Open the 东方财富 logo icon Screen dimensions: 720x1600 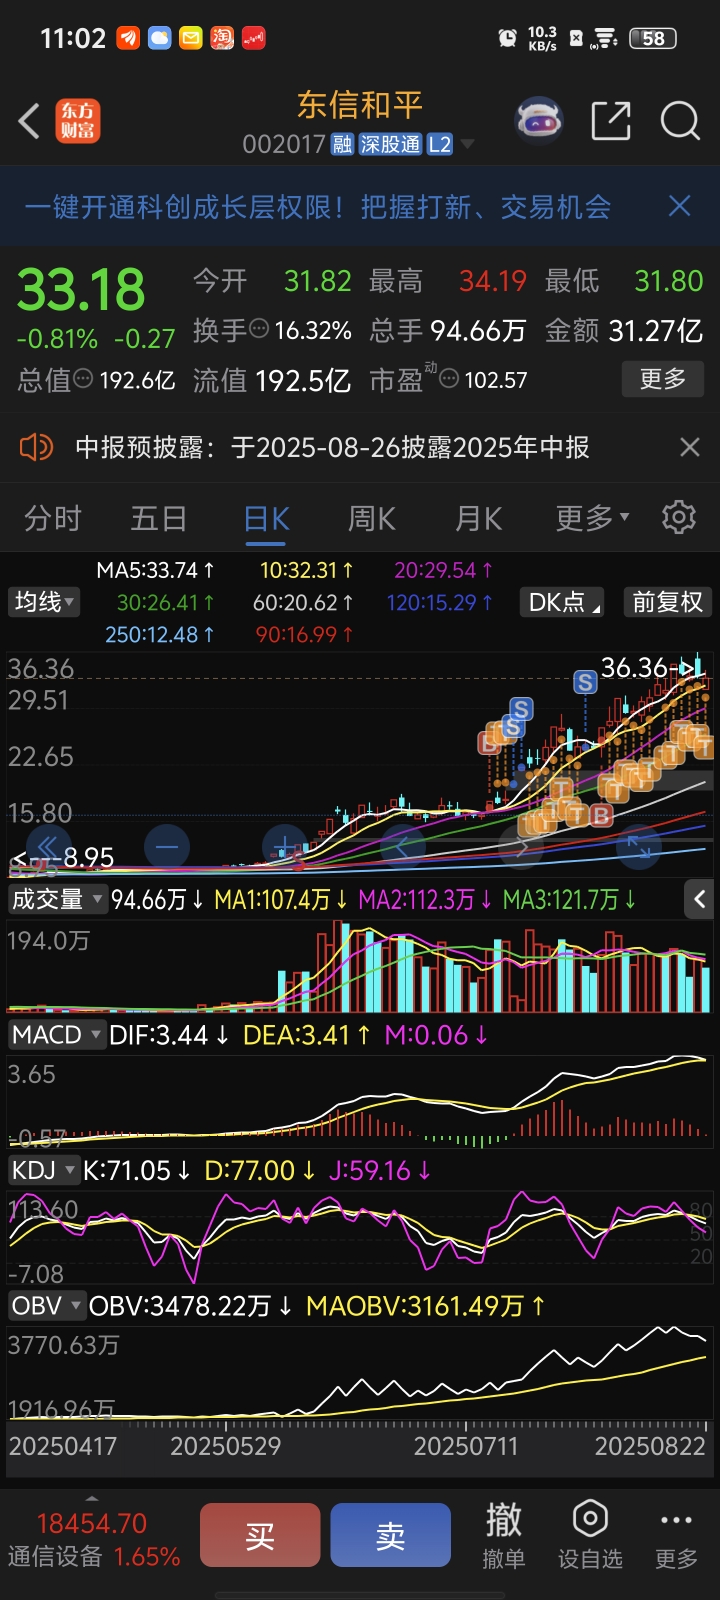click(x=78, y=121)
